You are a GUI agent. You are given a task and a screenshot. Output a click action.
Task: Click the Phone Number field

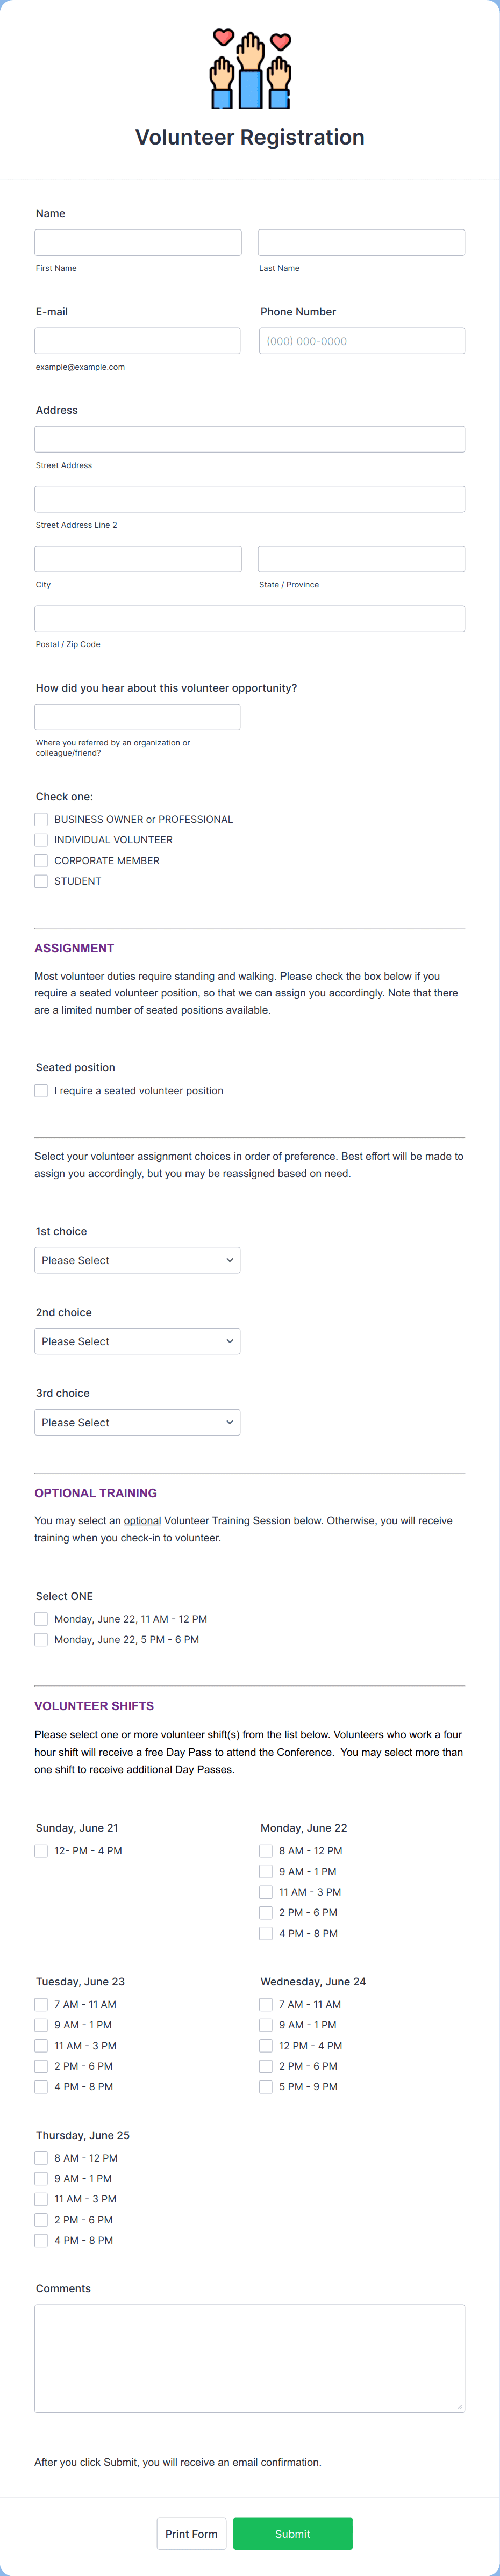pyautogui.click(x=362, y=341)
